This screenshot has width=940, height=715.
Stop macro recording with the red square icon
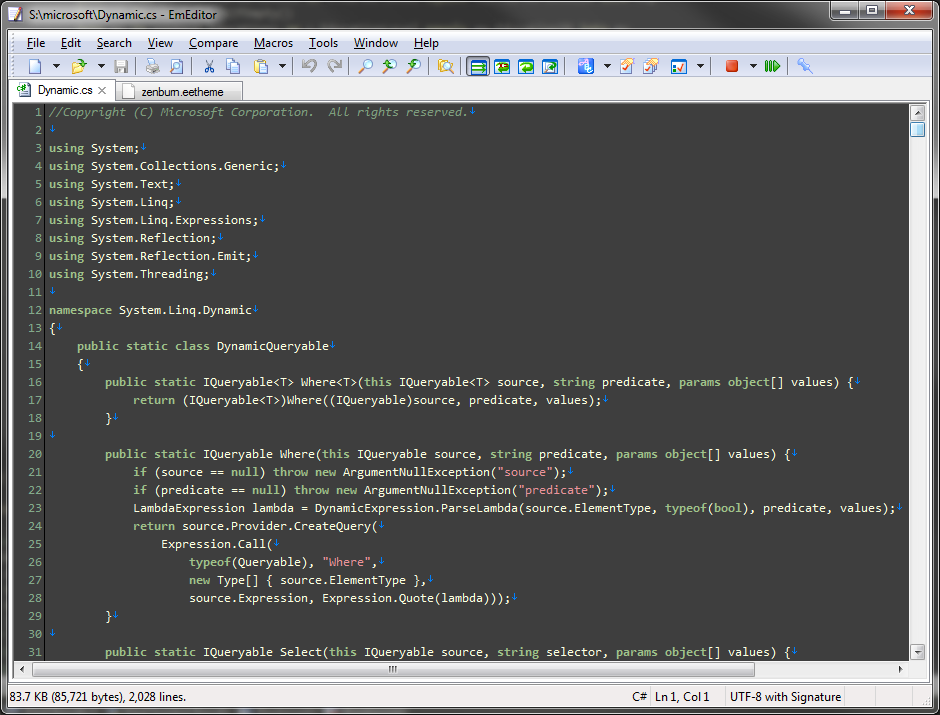730,65
